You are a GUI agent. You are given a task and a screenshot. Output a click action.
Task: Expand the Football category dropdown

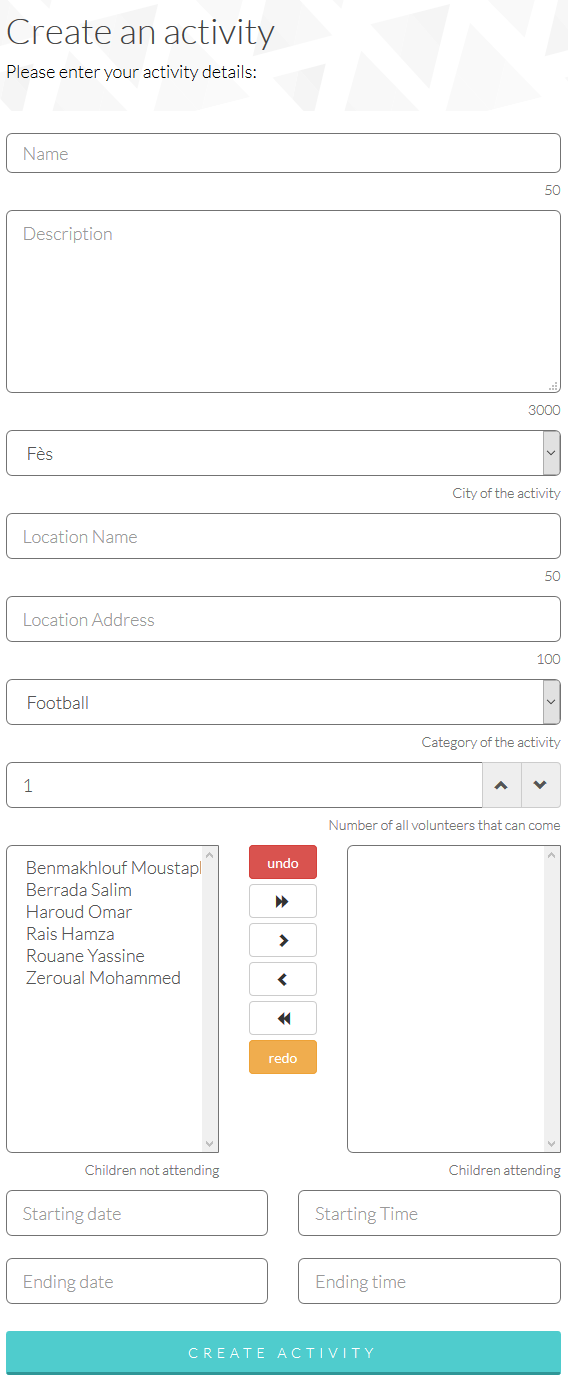[x=283, y=702]
